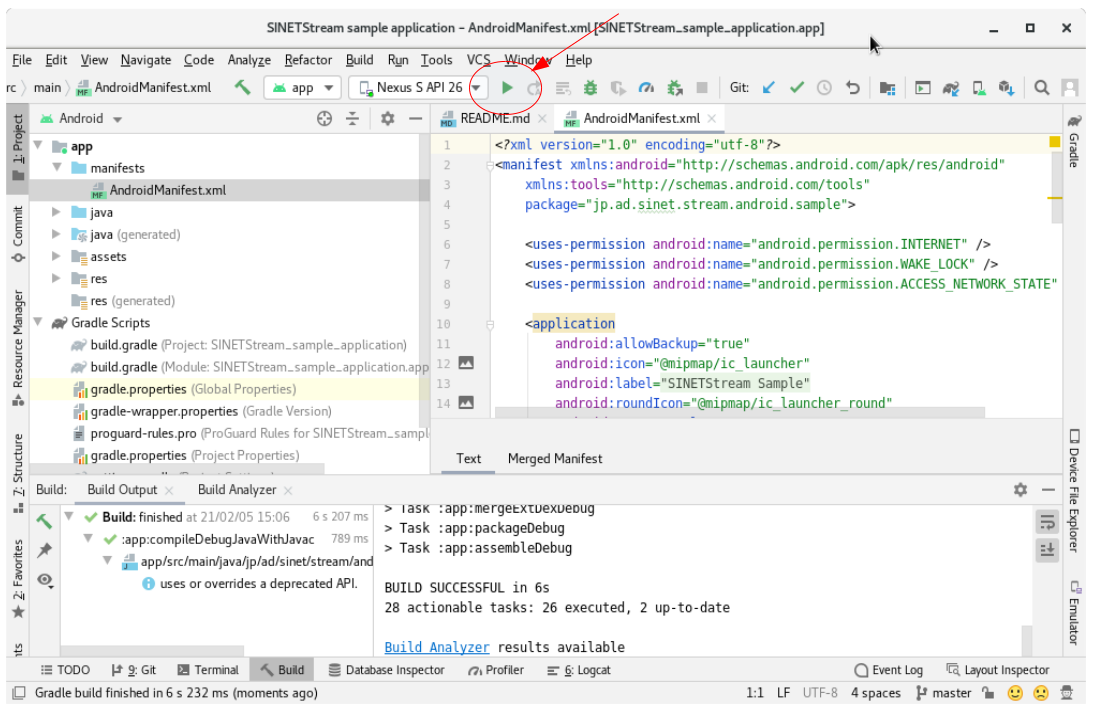Sync Project with Gradle Files elephant icon
Image resolution: width=1095 pixels, height=714 pixels.
[950, 88]
